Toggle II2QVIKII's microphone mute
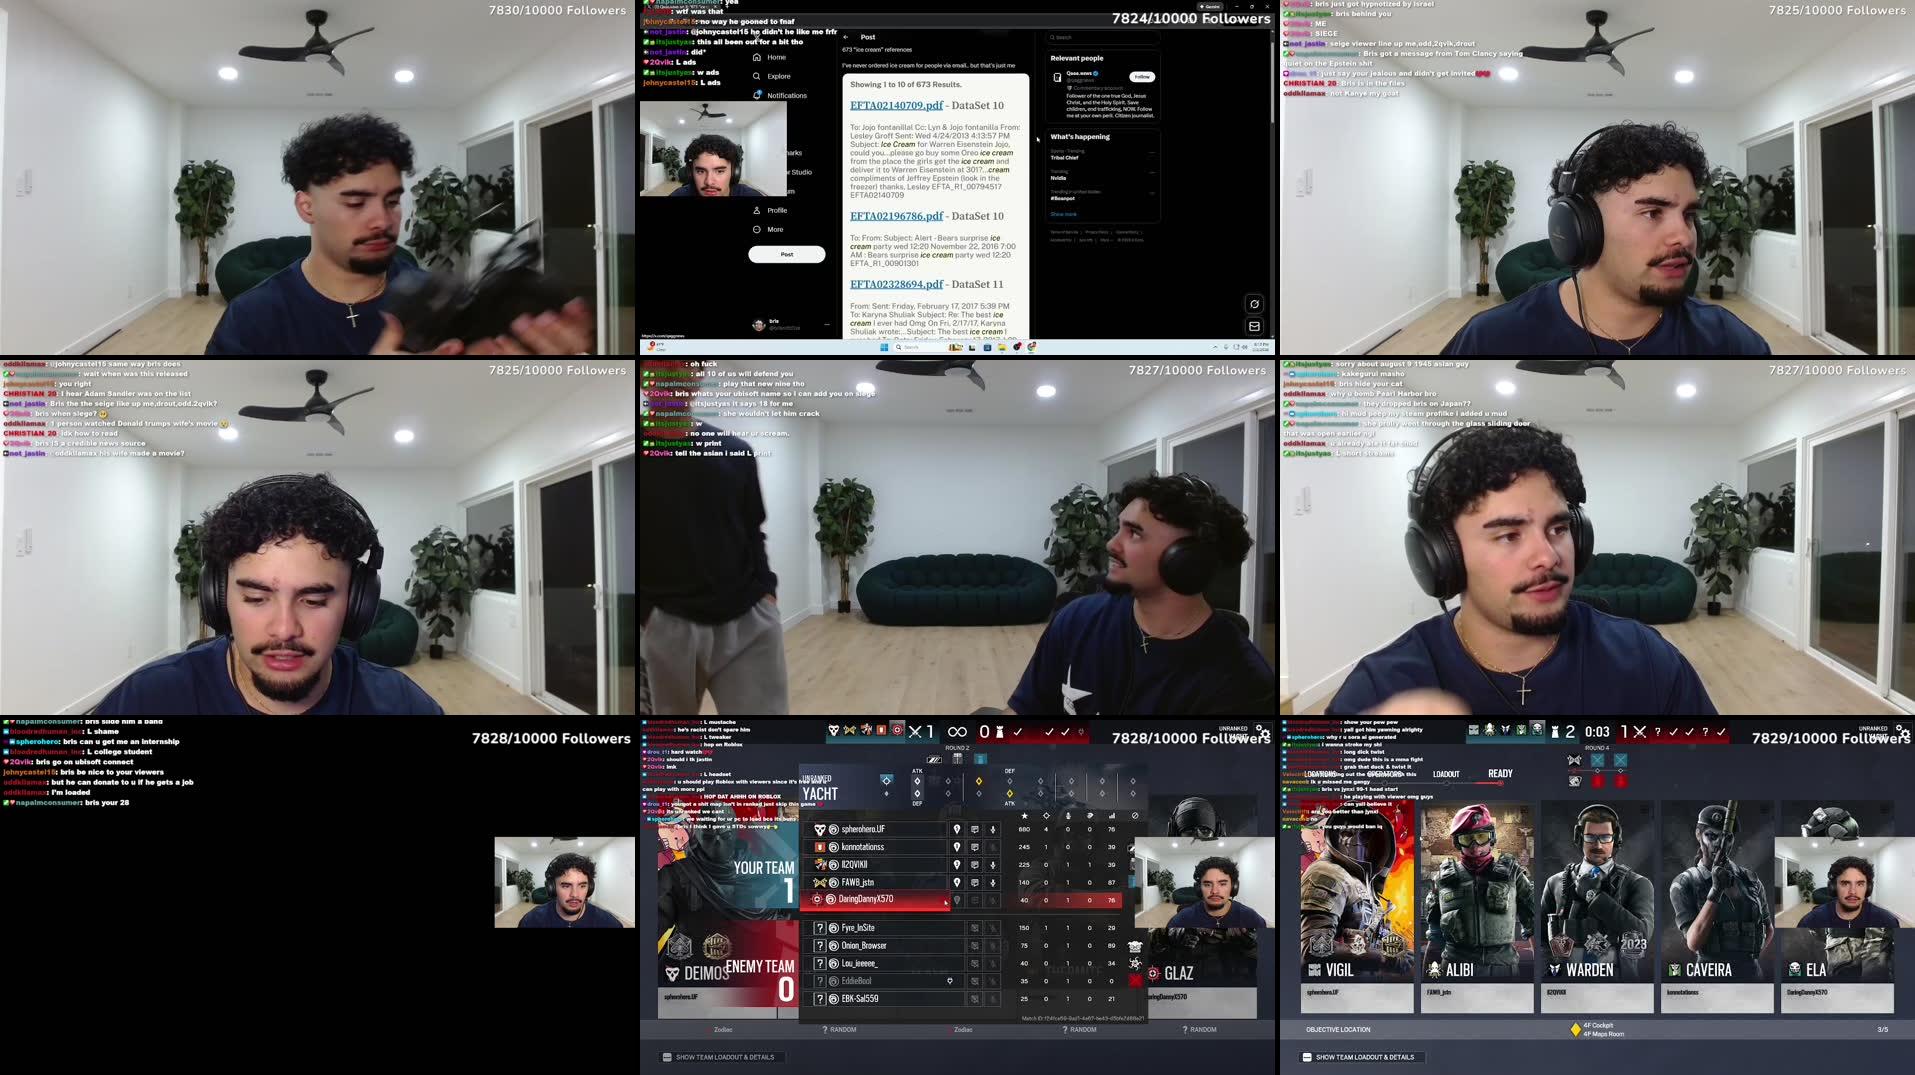 pos(993,865)
